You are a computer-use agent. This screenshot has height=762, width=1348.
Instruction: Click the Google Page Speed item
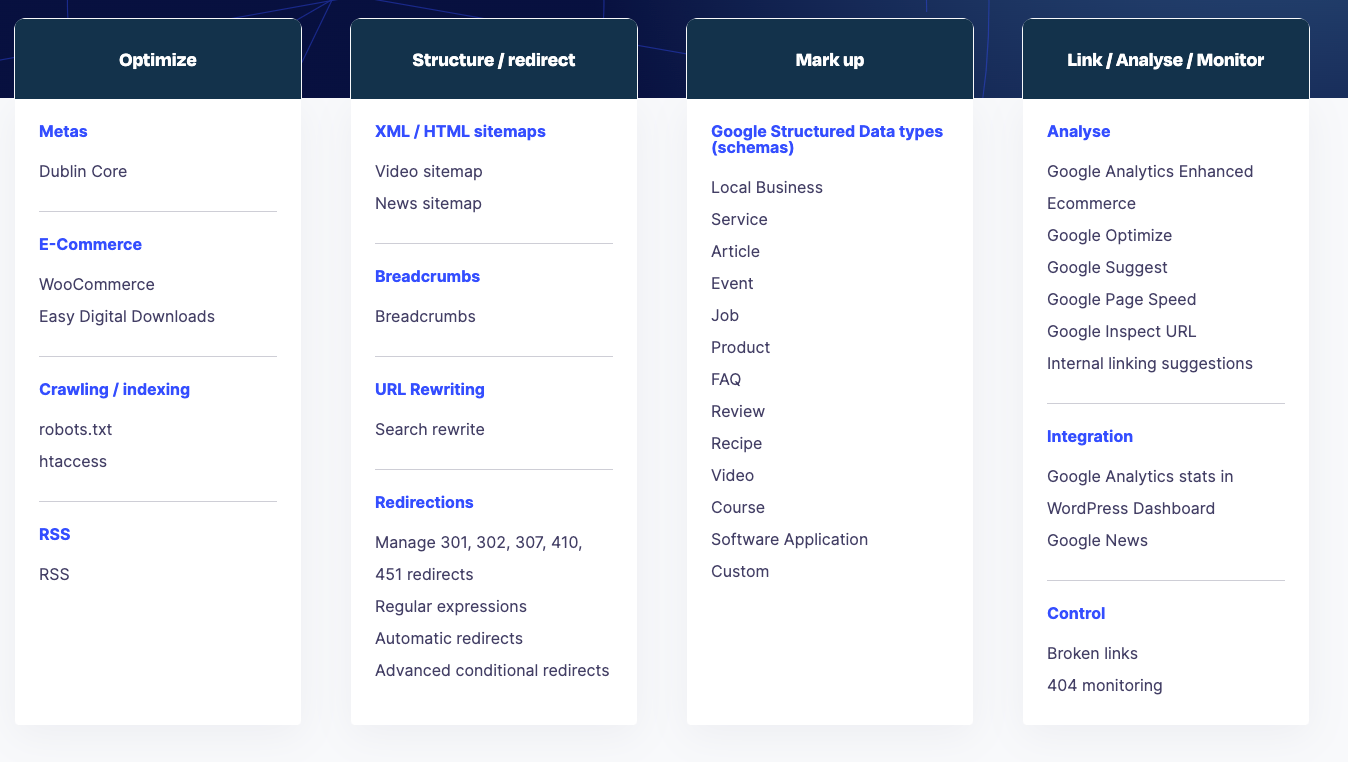(x=1121, y=299)
